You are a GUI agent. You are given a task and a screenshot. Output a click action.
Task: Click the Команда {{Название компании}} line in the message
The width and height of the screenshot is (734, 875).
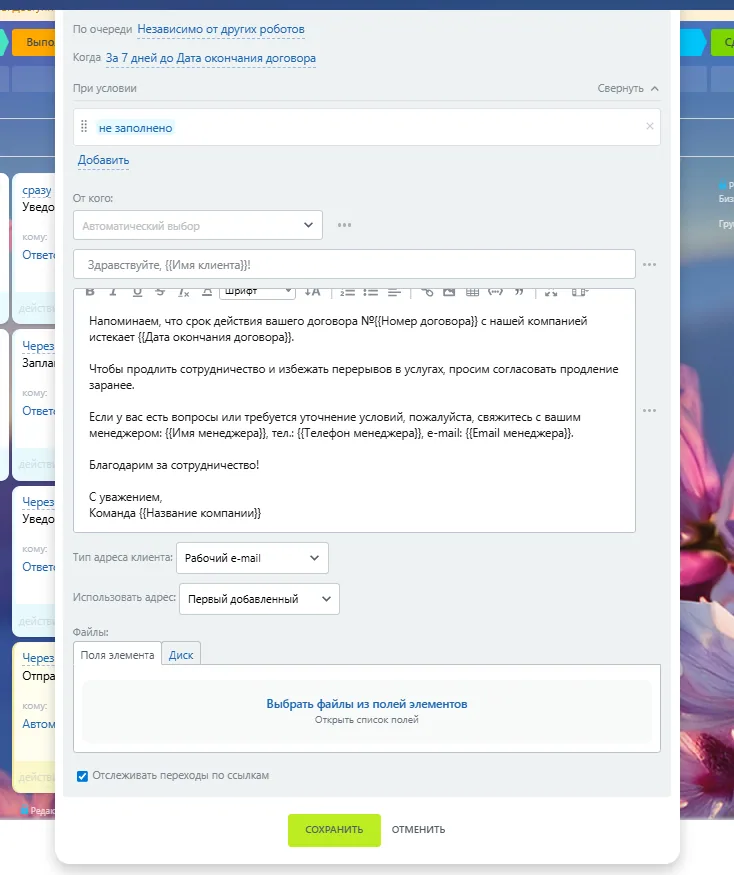click(x=175, y=513)
